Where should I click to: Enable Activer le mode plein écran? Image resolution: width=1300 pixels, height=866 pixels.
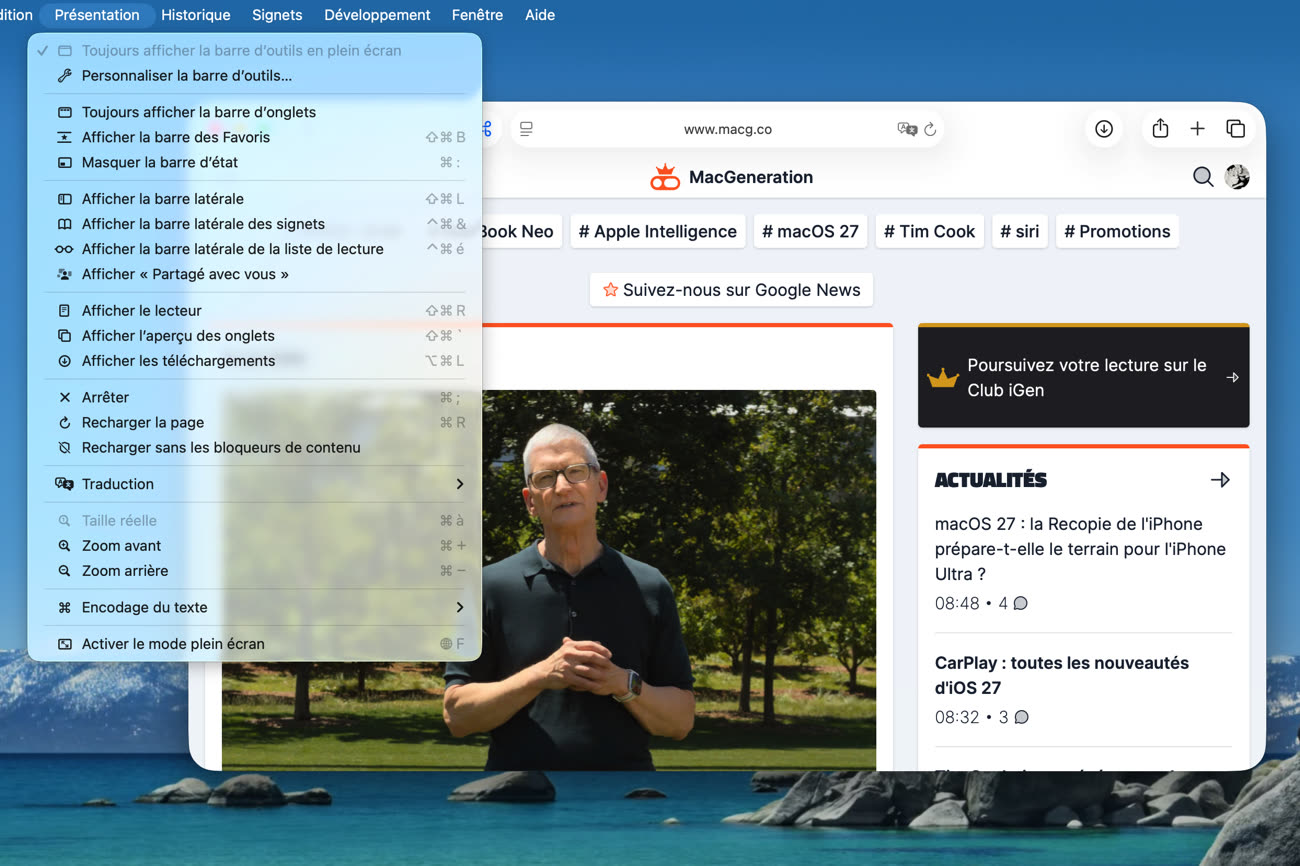click(x=255, y=644)
